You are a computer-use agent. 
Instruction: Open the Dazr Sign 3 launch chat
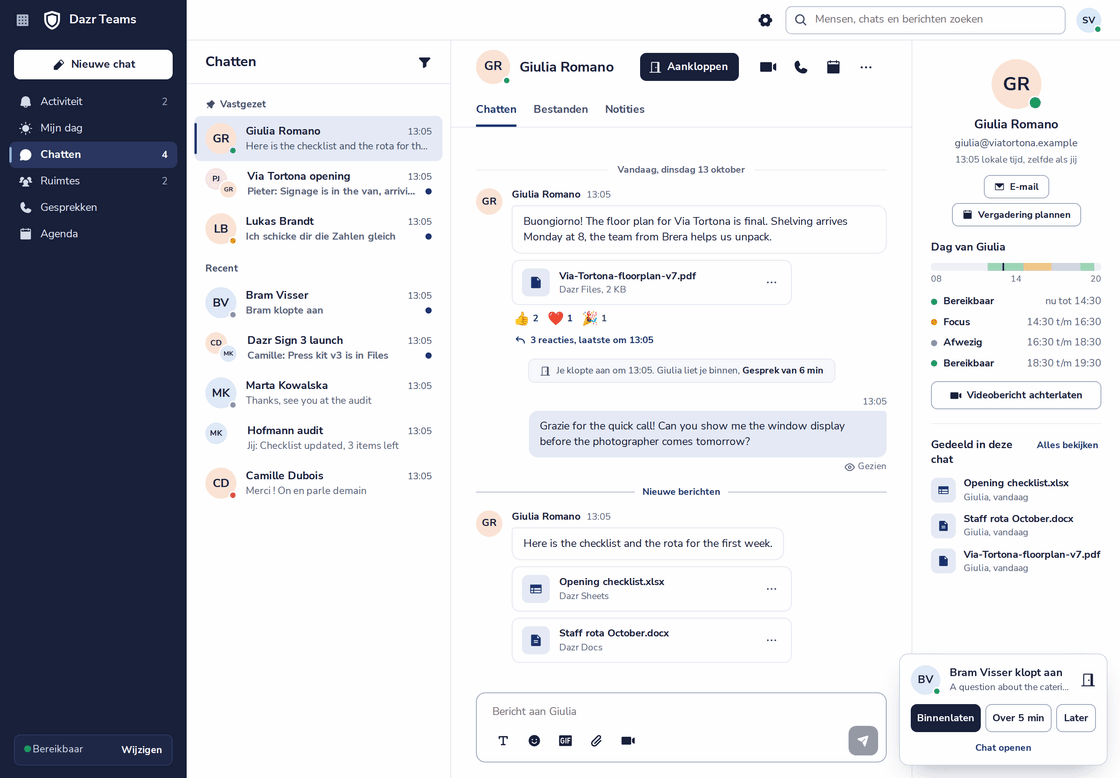319,348
